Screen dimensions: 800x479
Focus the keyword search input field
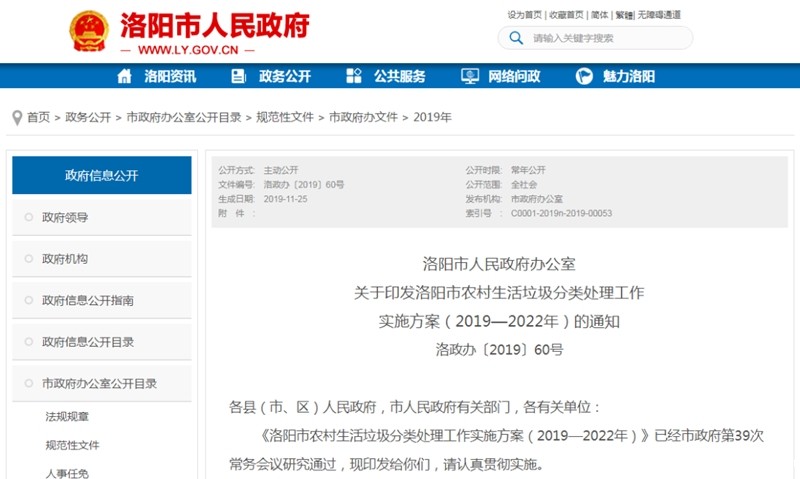(x=595, y=38)
